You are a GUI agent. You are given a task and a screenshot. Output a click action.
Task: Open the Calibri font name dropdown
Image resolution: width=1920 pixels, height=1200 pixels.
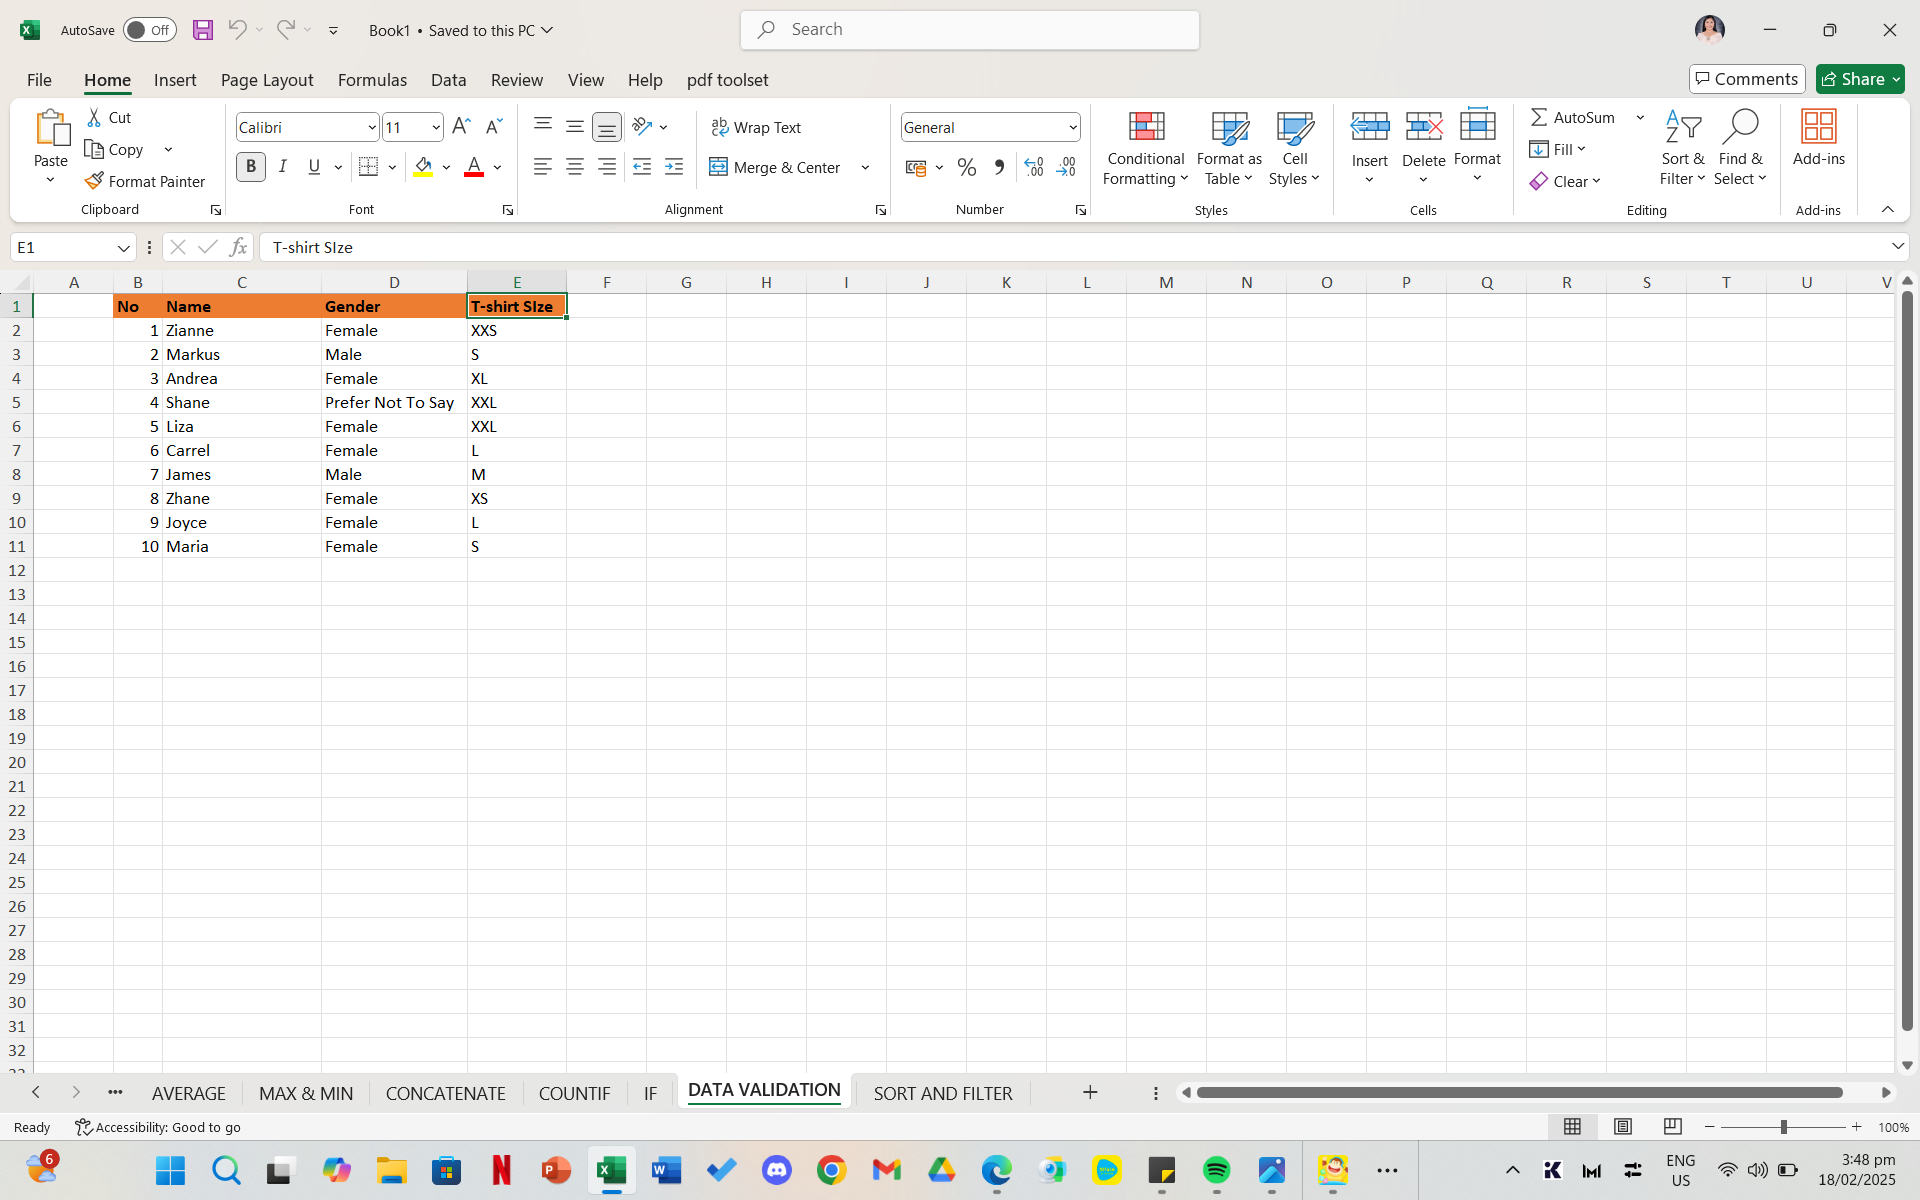[372, 127]
